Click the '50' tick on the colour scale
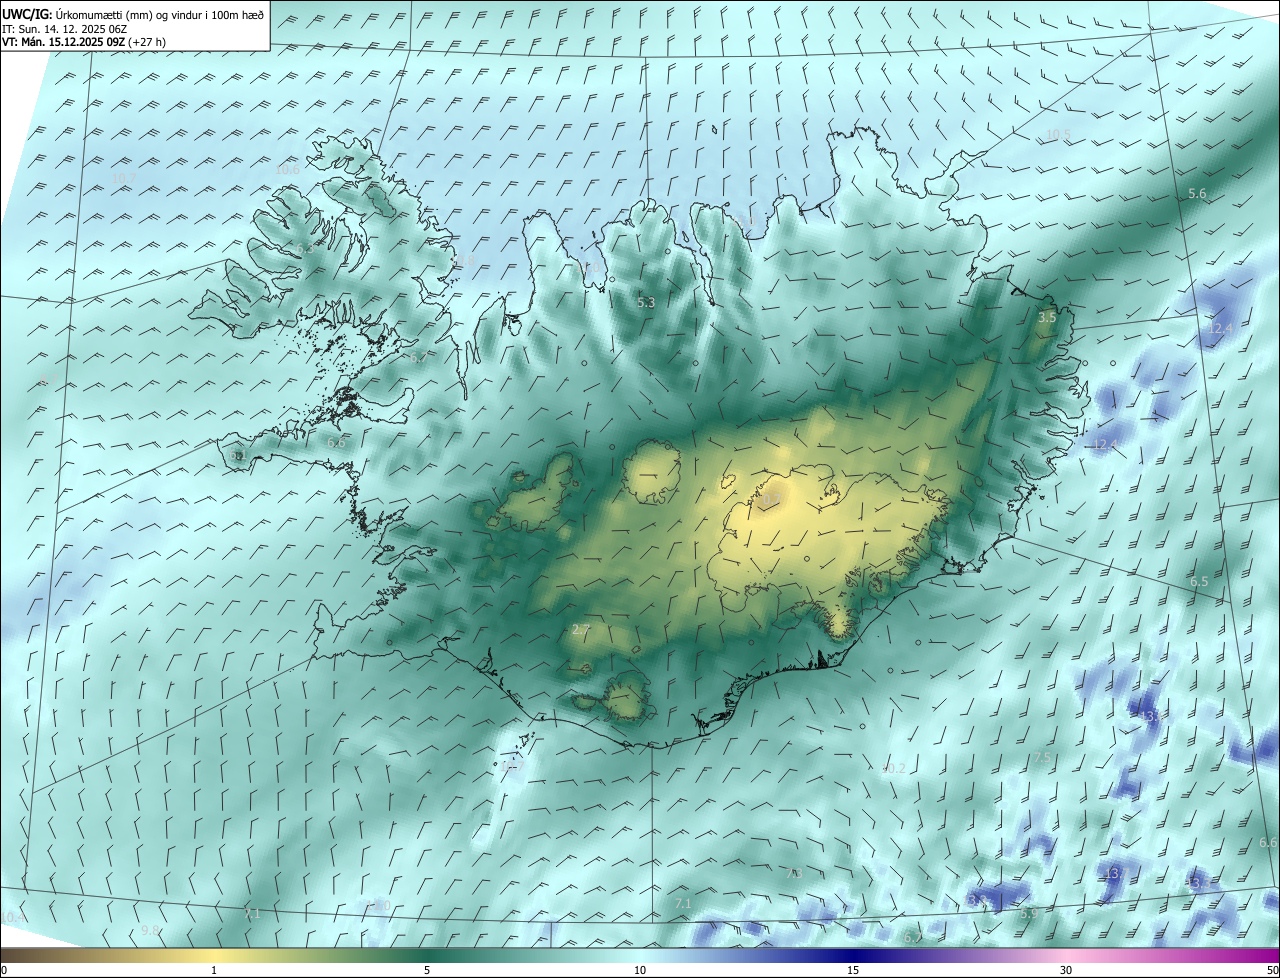This screenshot has height=978, width=1280. tap(1272, 970)
